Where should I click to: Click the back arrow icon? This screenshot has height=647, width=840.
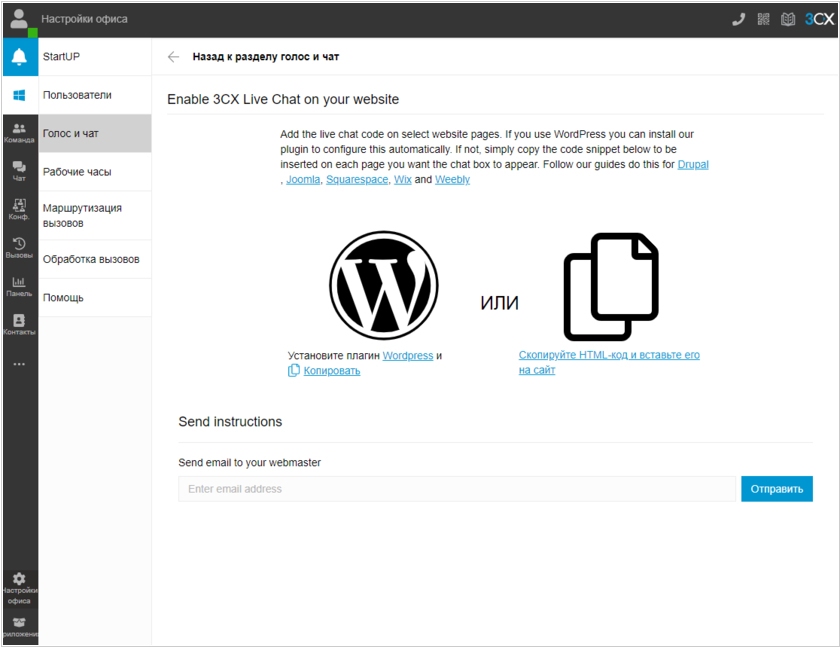click(x=173, y=57)
